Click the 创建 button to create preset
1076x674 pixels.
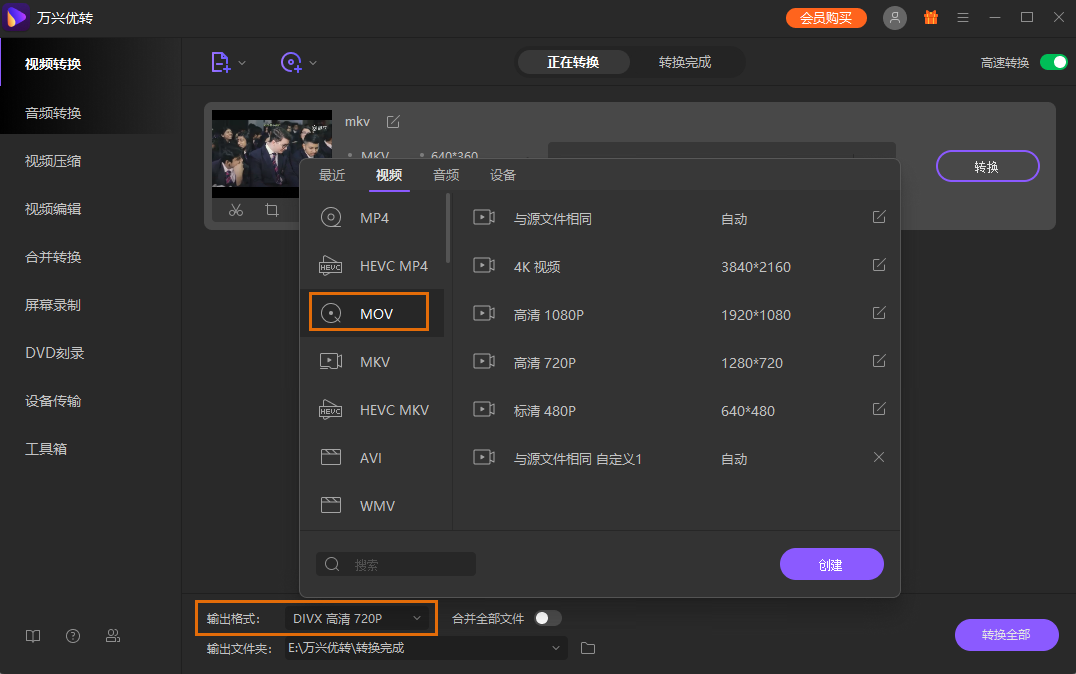pyautogui.click(x=831, y=563)
